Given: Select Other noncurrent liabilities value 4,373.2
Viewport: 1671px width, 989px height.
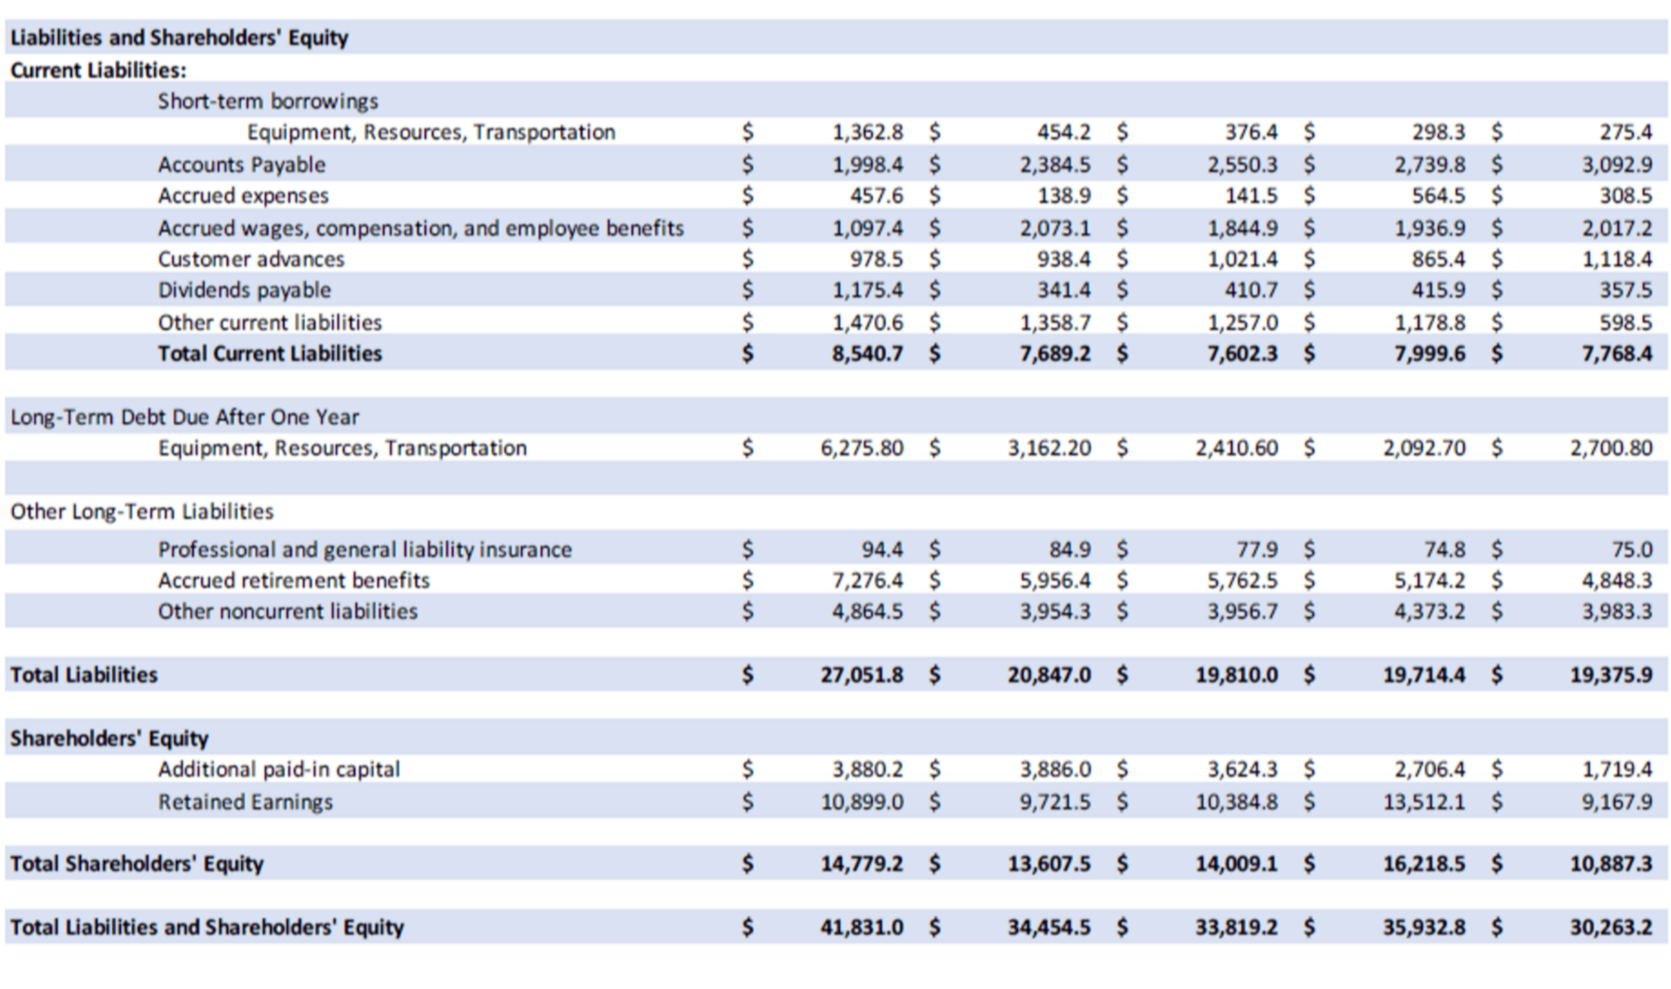Looking at the screenshot, I should click(1430, 611).
